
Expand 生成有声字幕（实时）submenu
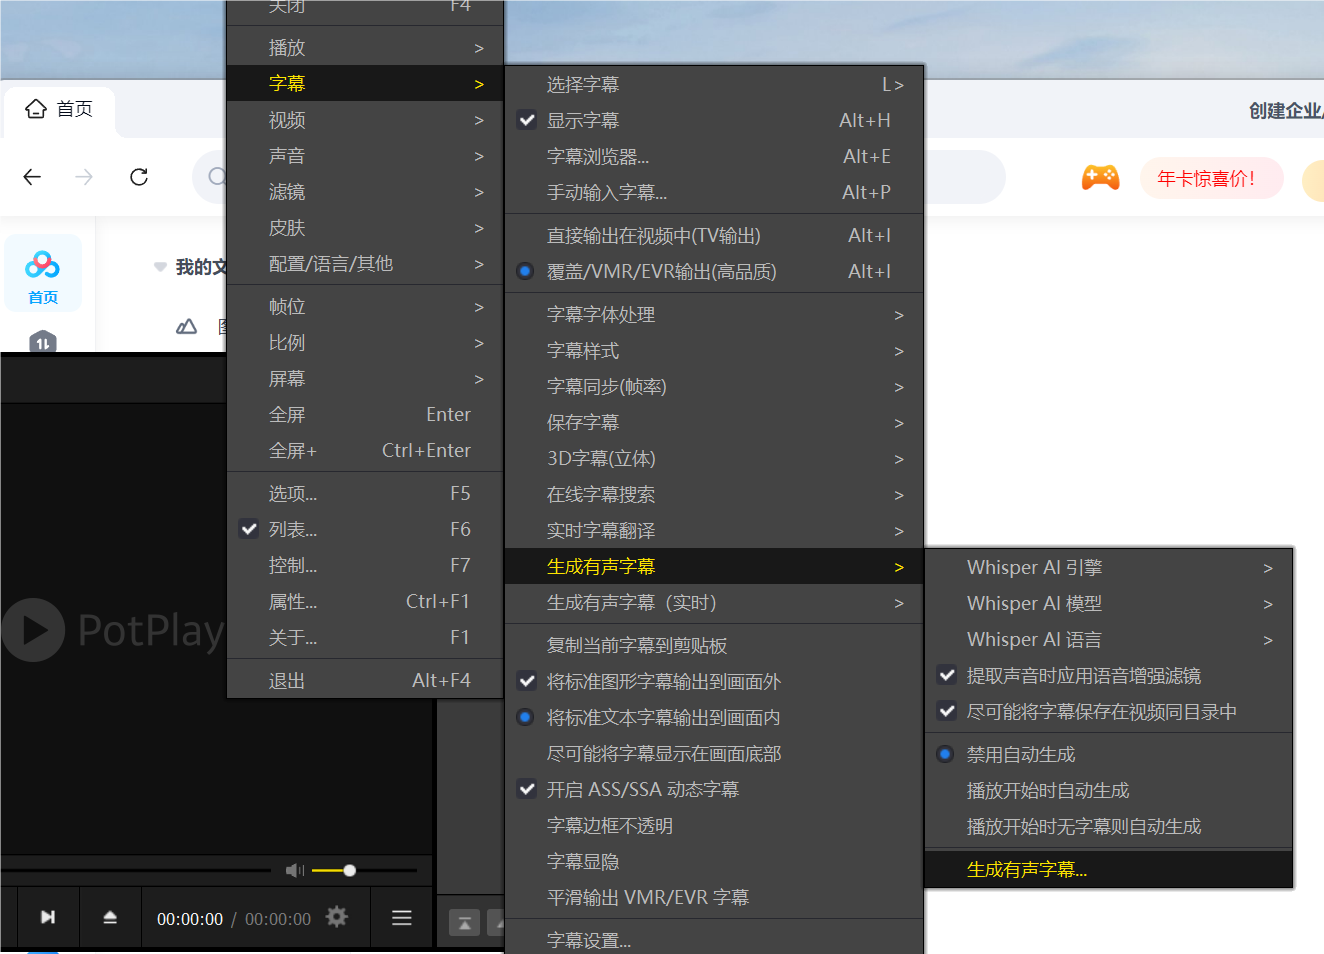pos(714,602)
